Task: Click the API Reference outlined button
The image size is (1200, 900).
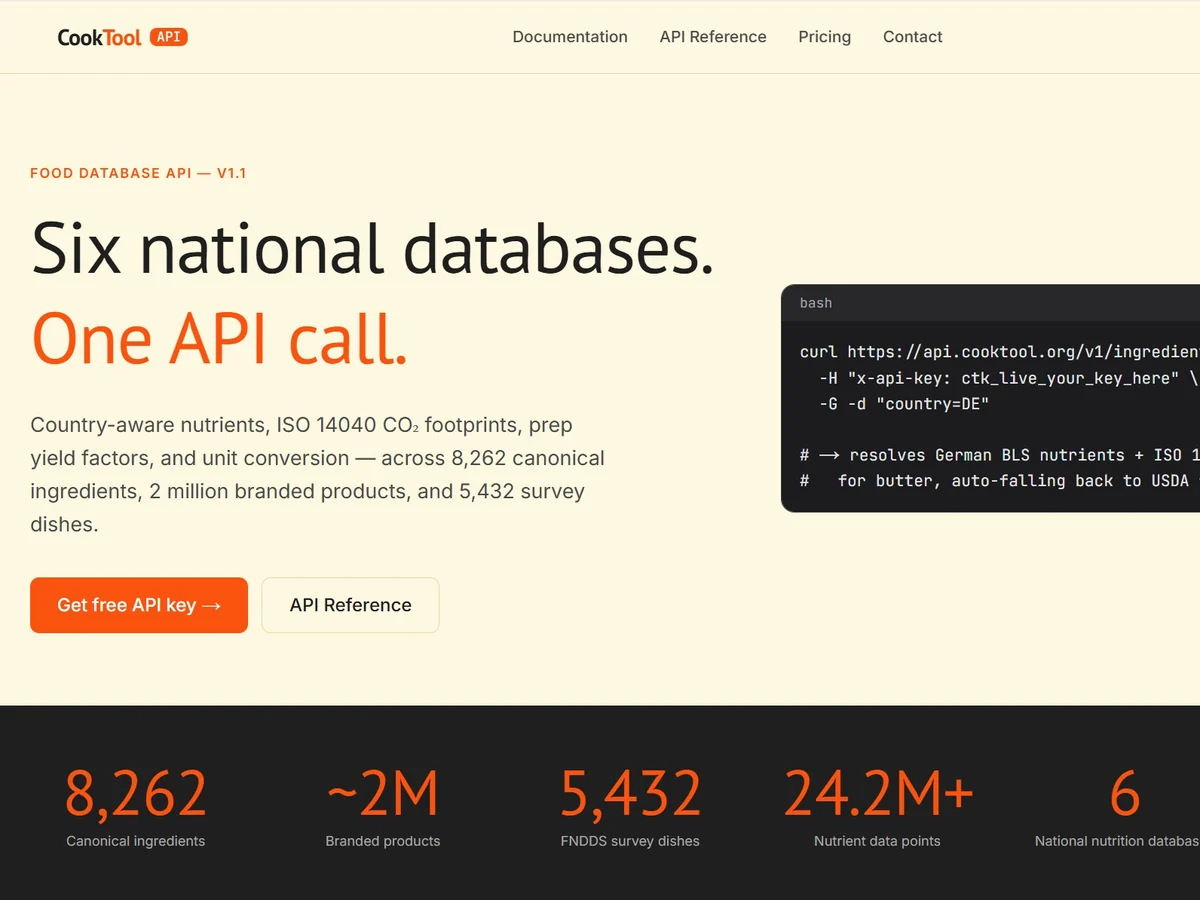Action: click(x=351, y=605)
